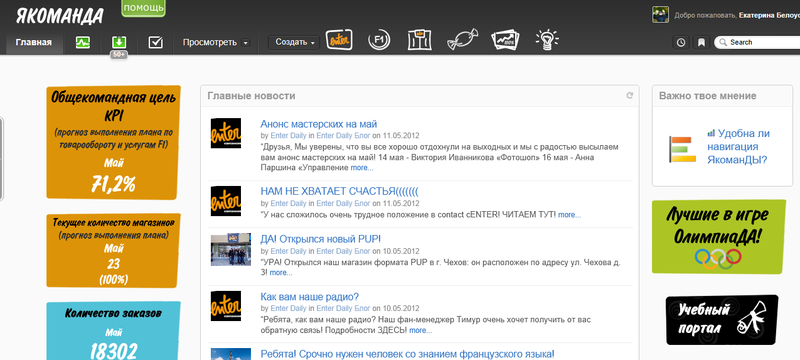This screenshot has height=360, width=800.
Task: Click into the Search input field
Action: pyautogui.click(x=758, y=42)
